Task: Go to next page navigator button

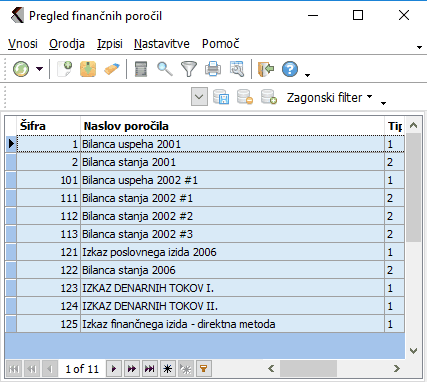Action: click(x=132, y=369)
